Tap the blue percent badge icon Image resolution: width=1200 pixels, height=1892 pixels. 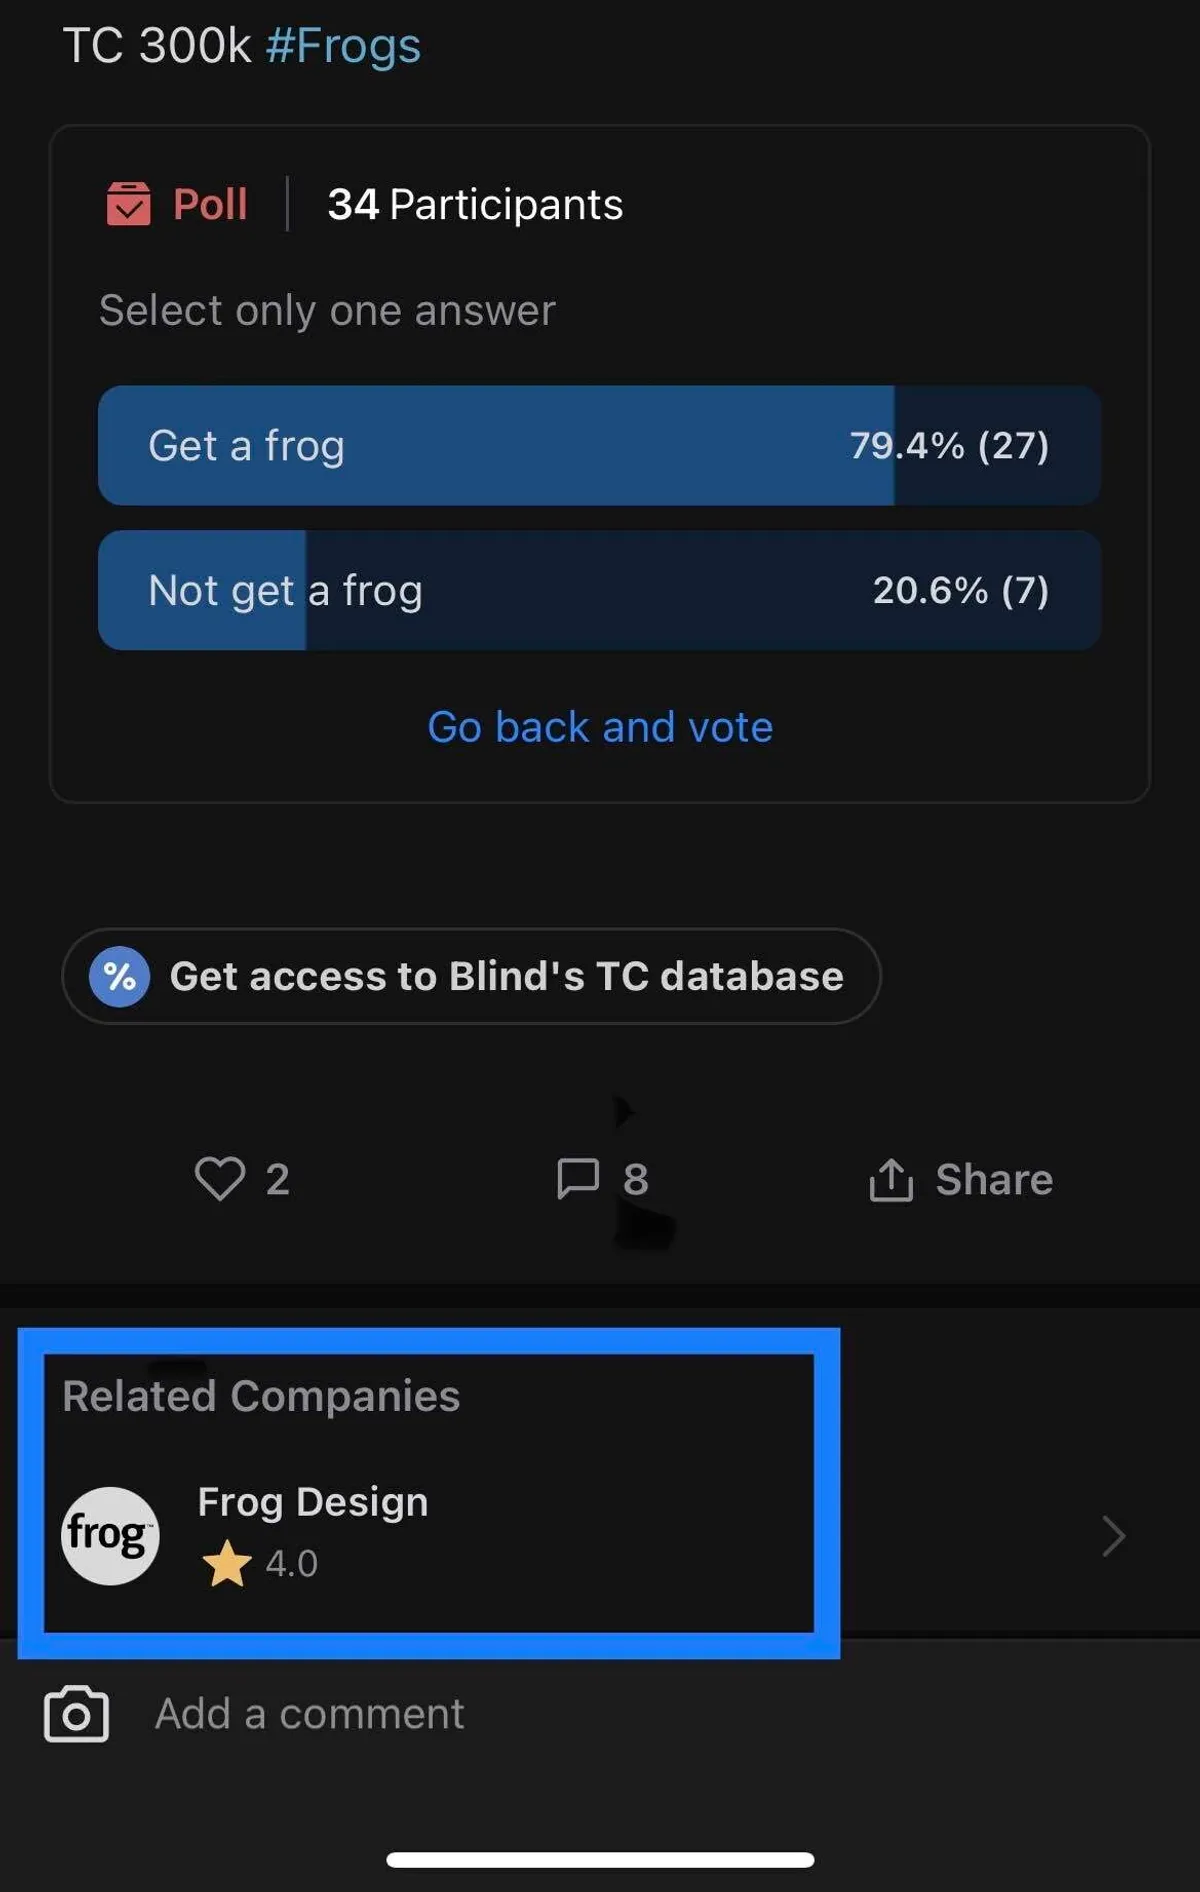point(120,976)
